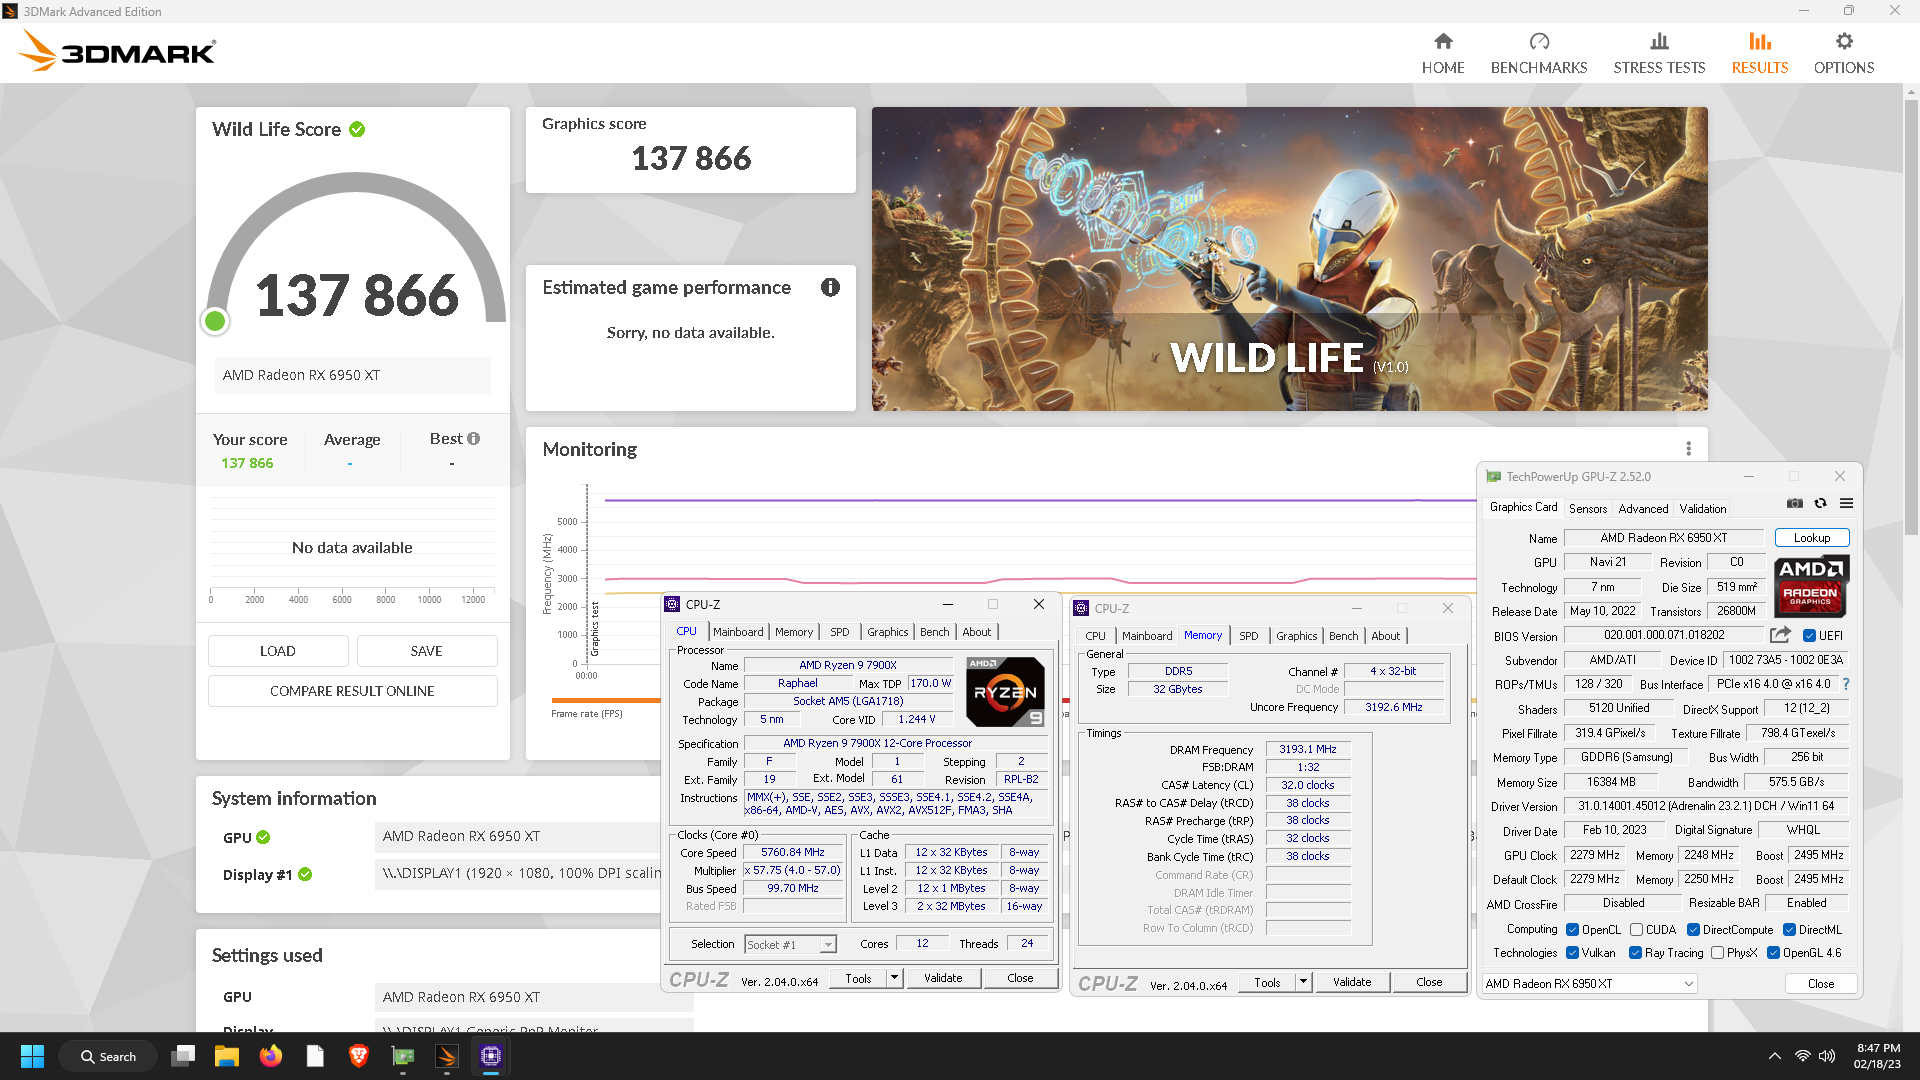Open the Validation tab in GPU-Z
Viewport: 1920px width, 1080px height.
point(1703,508)
